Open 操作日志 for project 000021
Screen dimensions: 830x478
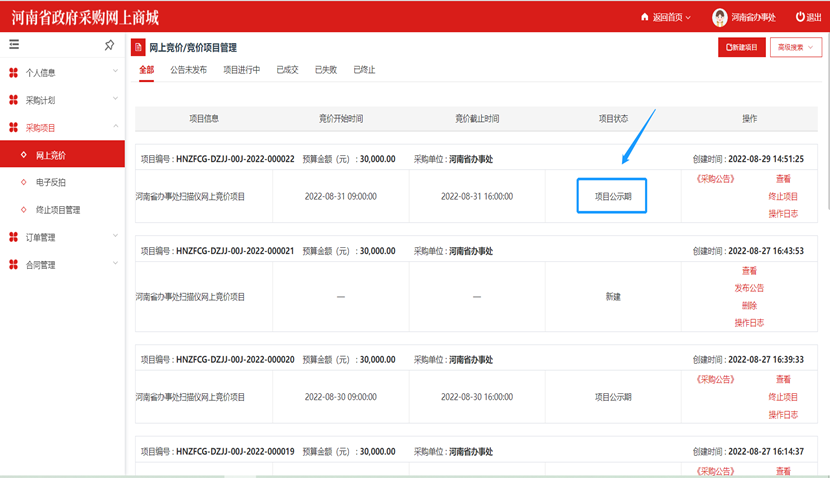pos(749,323)
